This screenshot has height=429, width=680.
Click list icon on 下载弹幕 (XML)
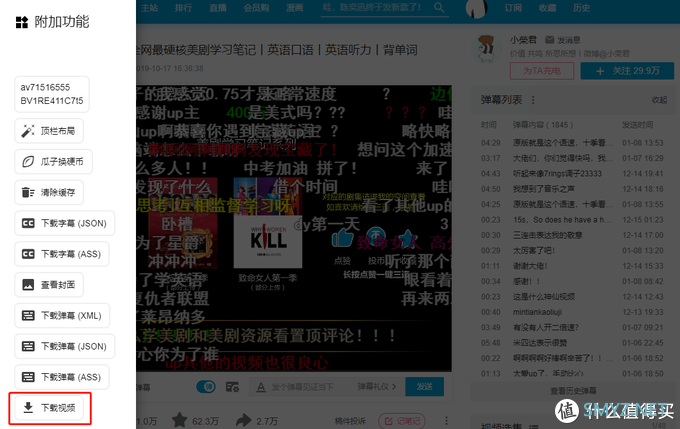(28, 316)
